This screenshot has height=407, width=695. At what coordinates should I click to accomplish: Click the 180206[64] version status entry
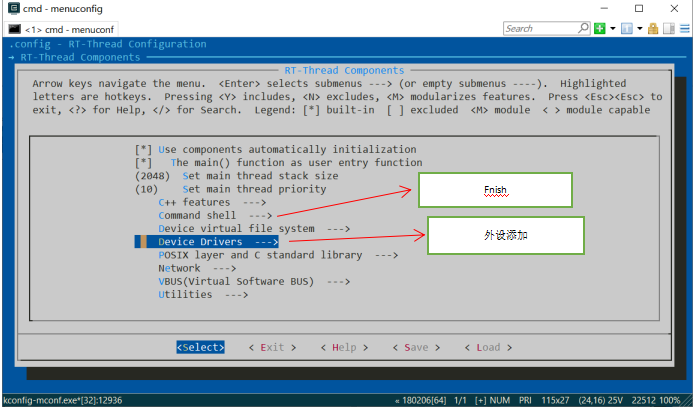pyautogui.click(x=424, y=400)
